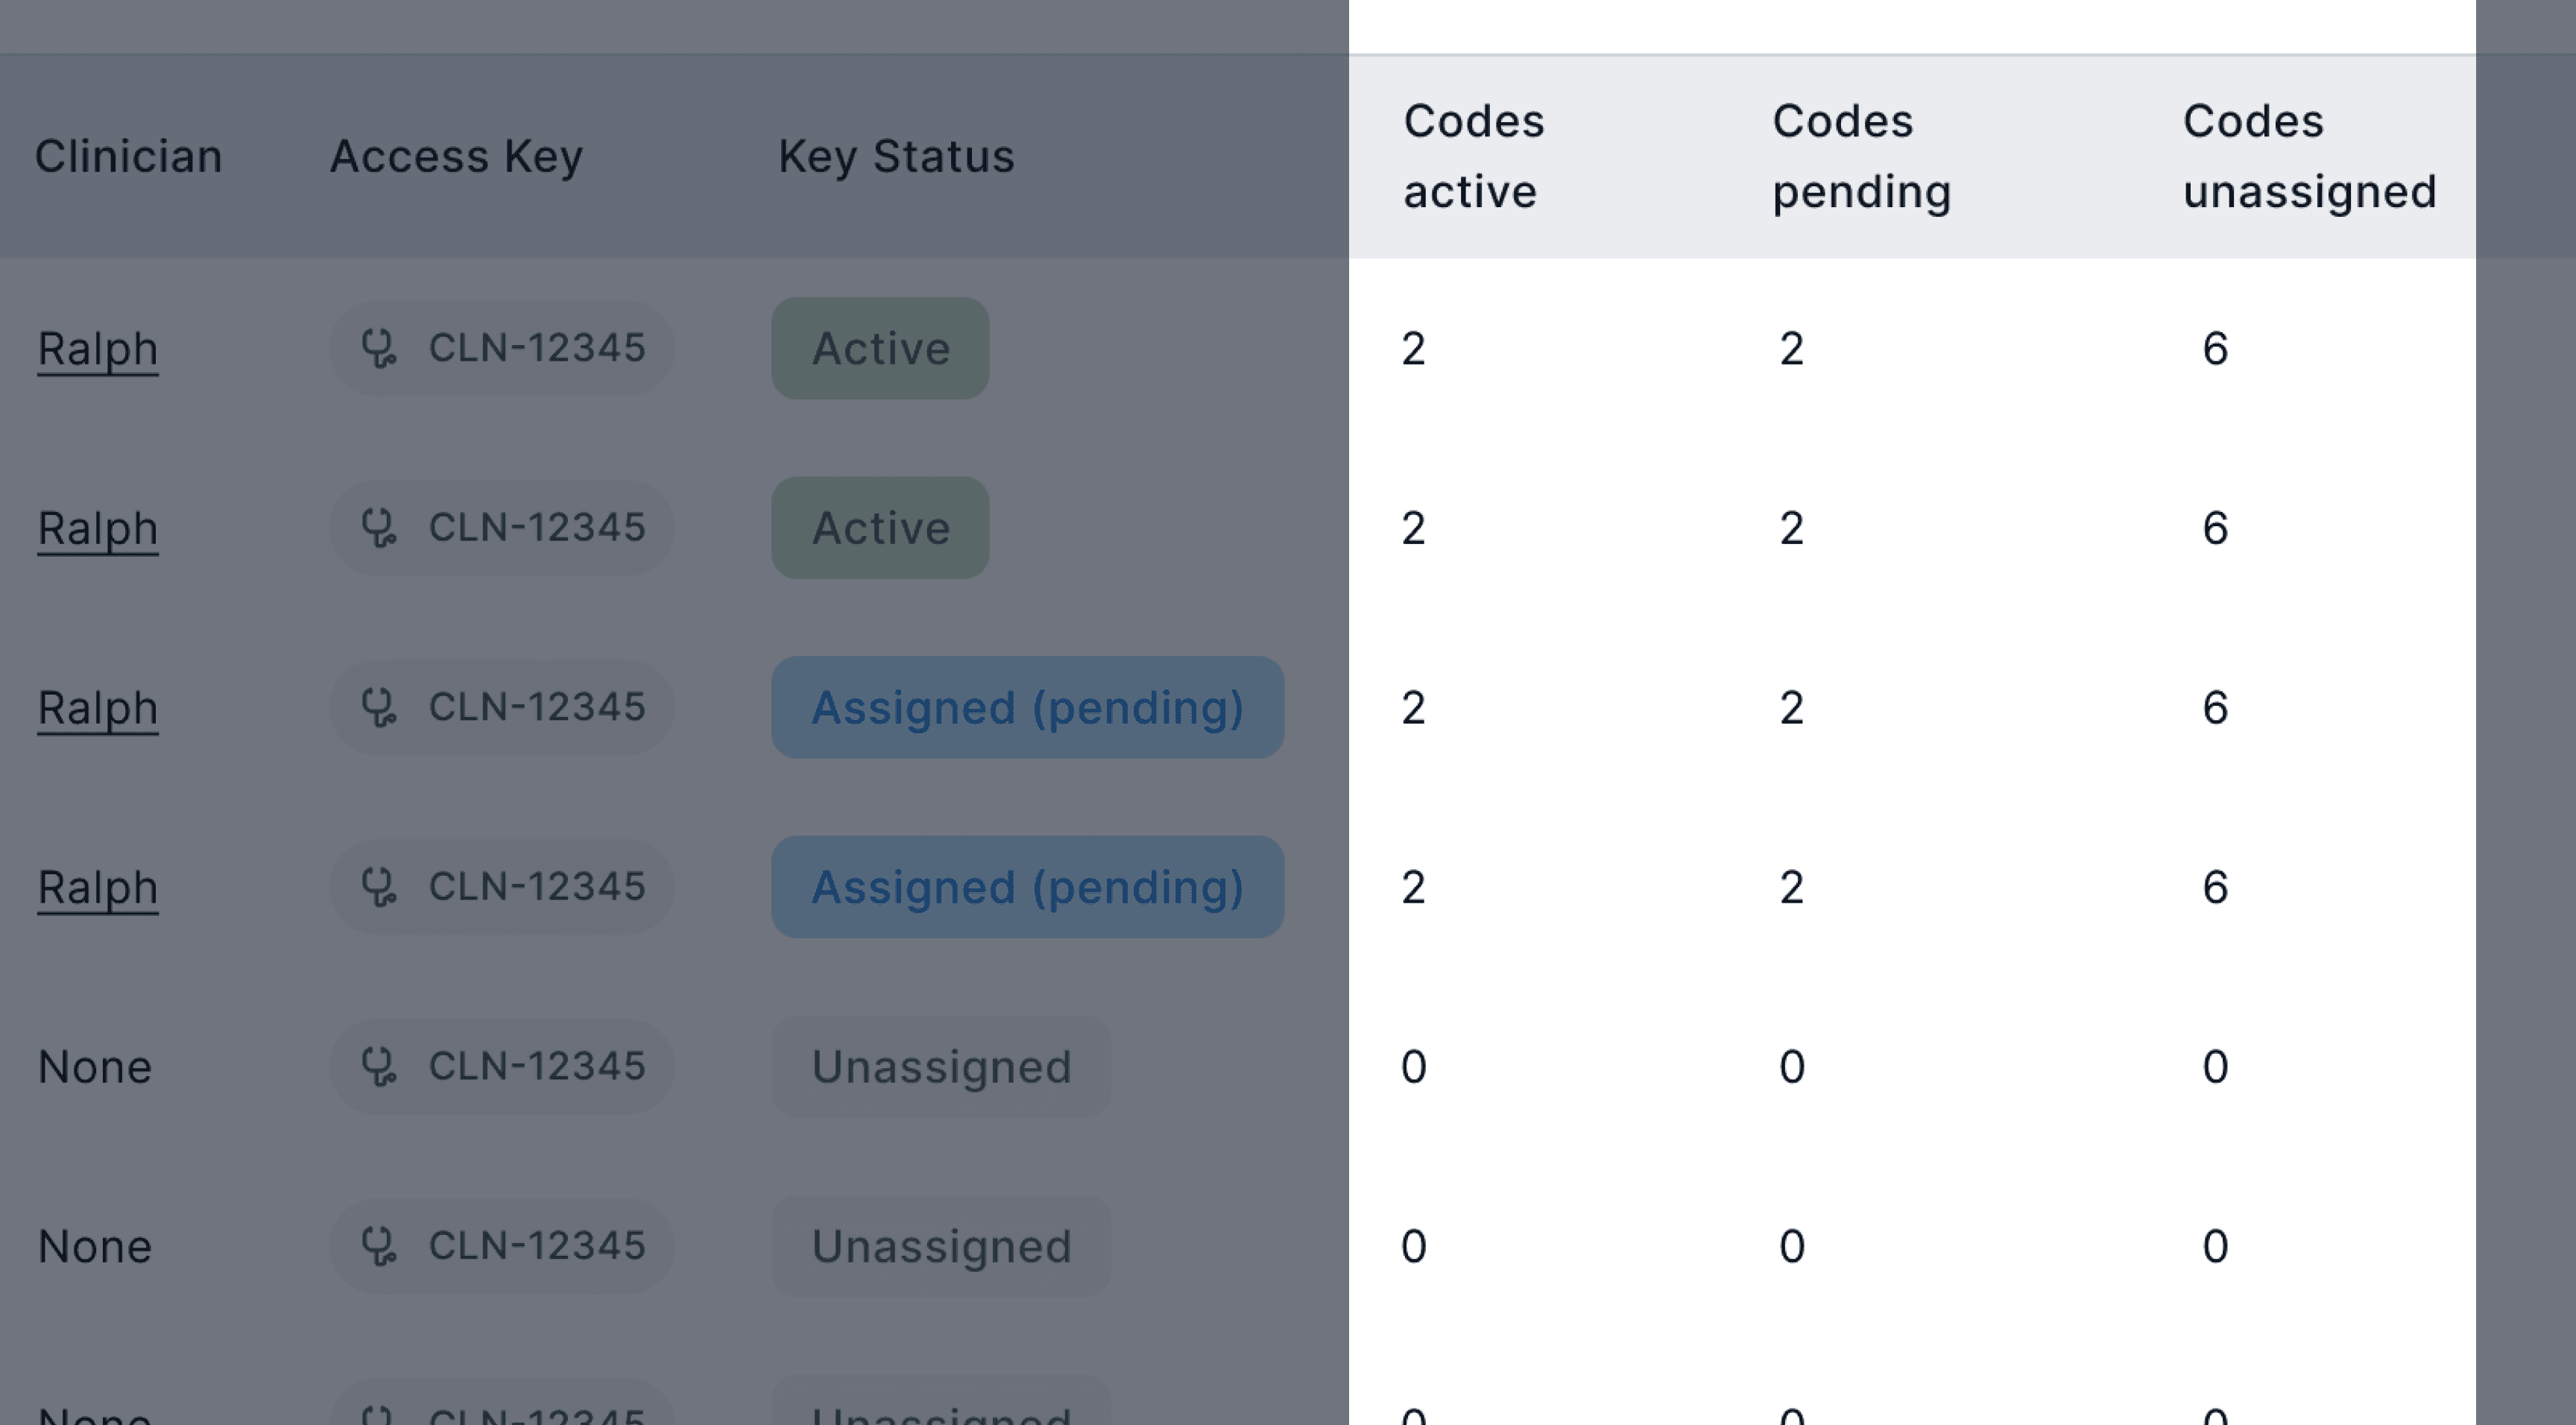2576x1425 pixels.
Task: Open Ralph link in second Active row
Action: point(98,528)
